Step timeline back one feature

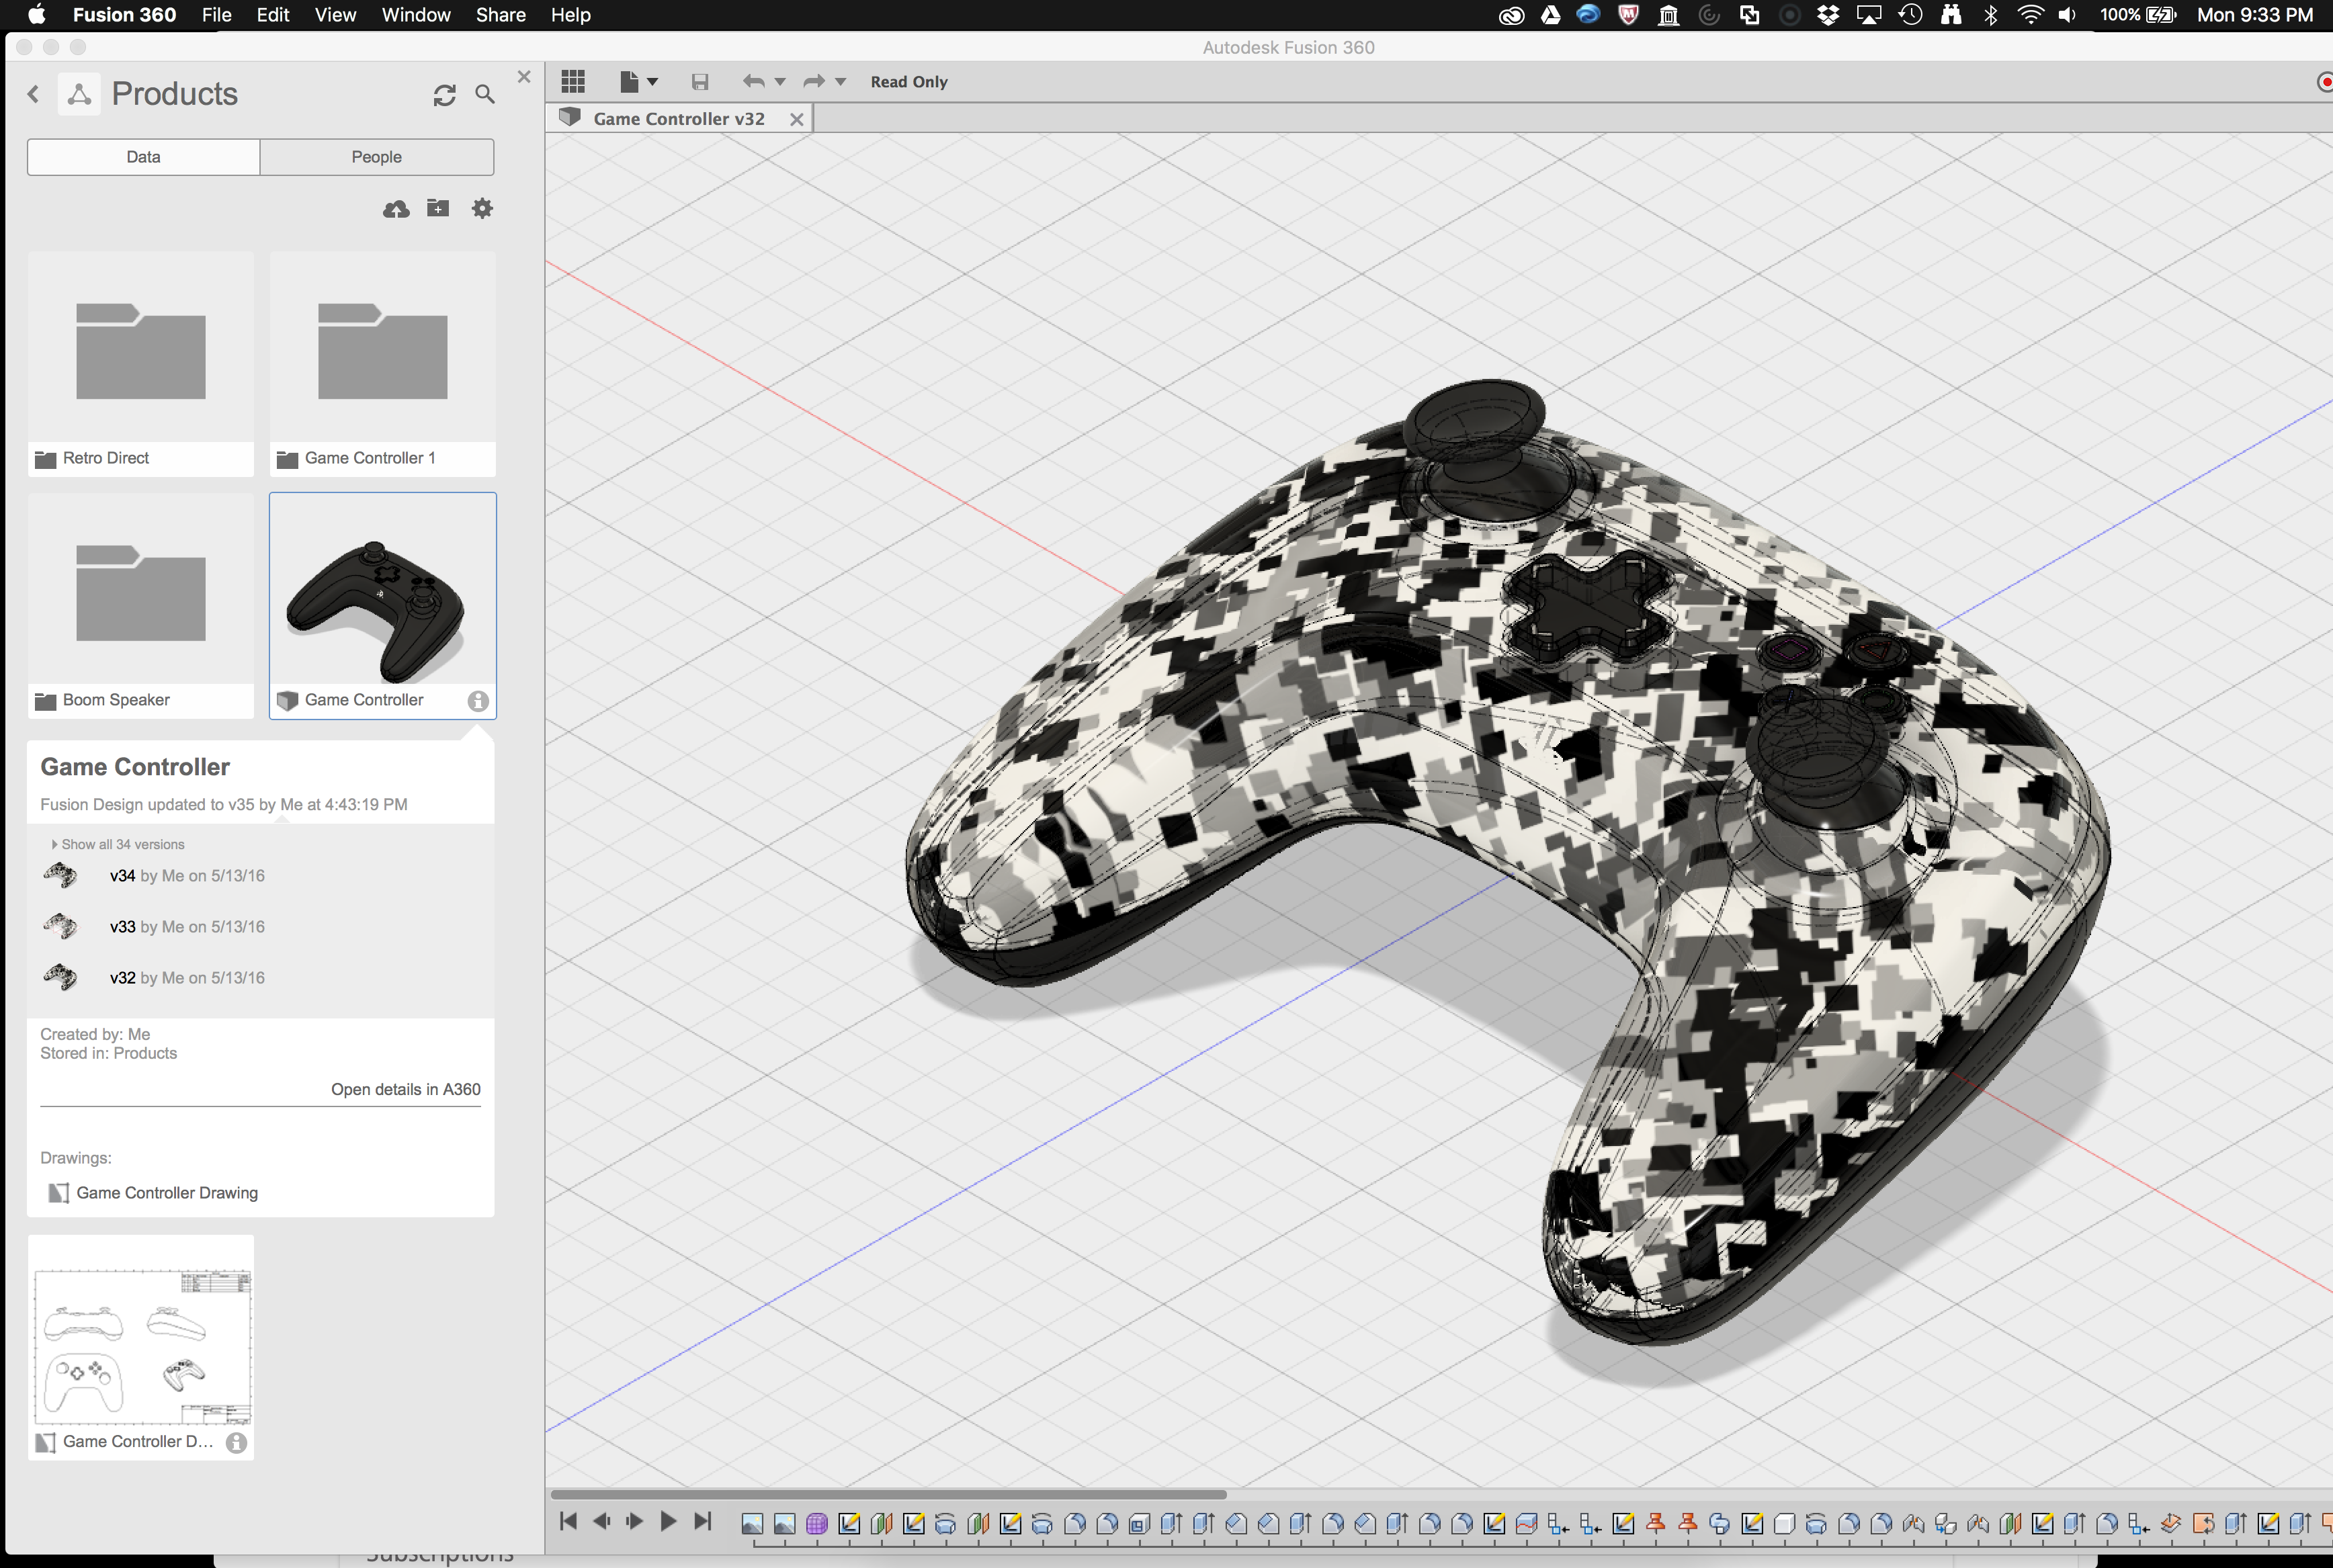pos(602,1522)
